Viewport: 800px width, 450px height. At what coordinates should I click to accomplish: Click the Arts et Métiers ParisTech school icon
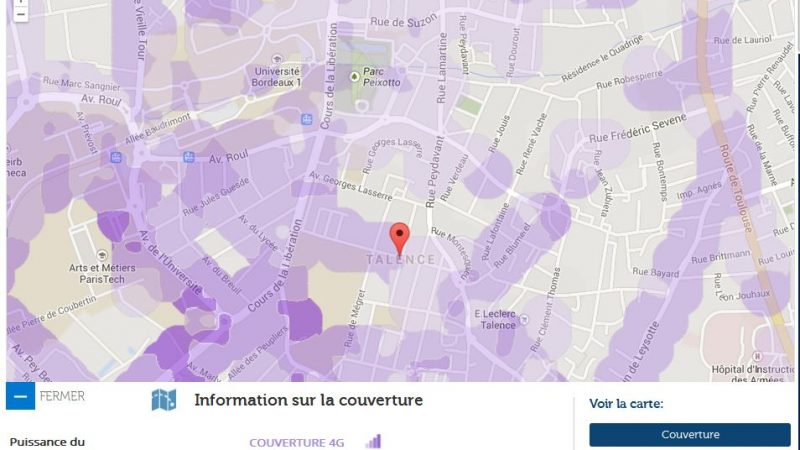coord(102,255)
